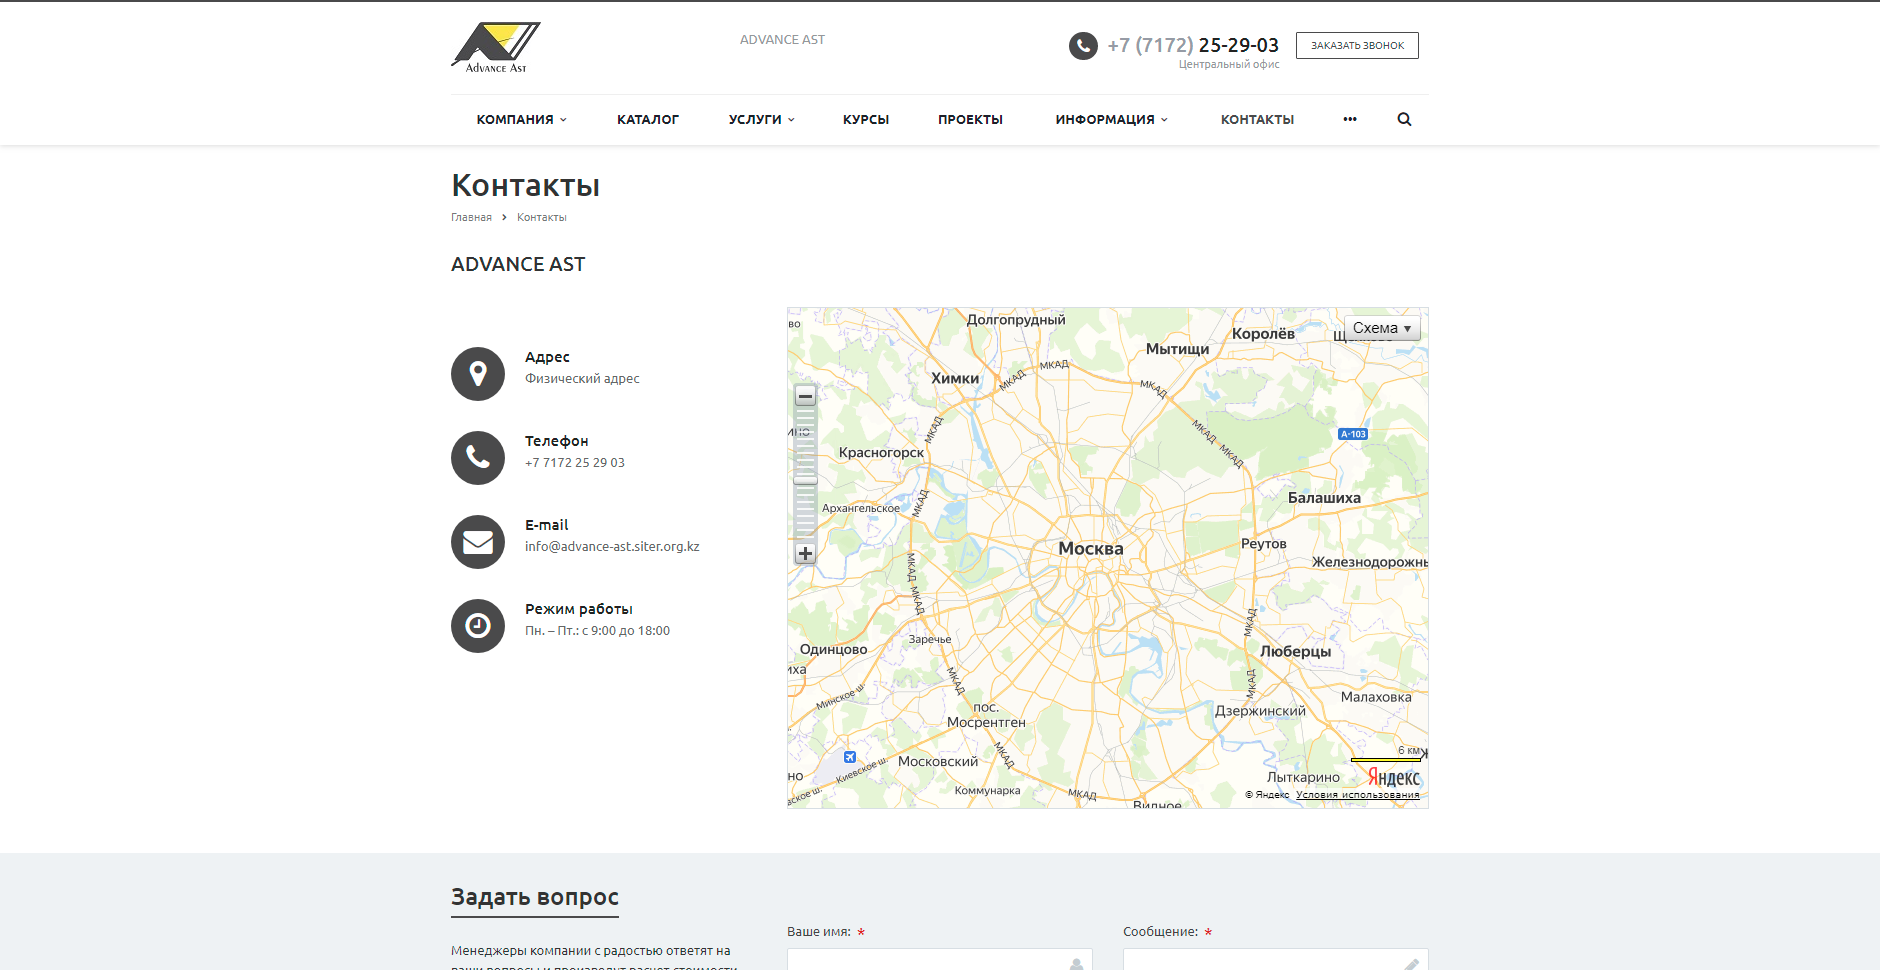Screen dimensions: 1880x970
Task: Click the ADVANCE AST header text
Action: pyautogui.click(x=782, y=40)
